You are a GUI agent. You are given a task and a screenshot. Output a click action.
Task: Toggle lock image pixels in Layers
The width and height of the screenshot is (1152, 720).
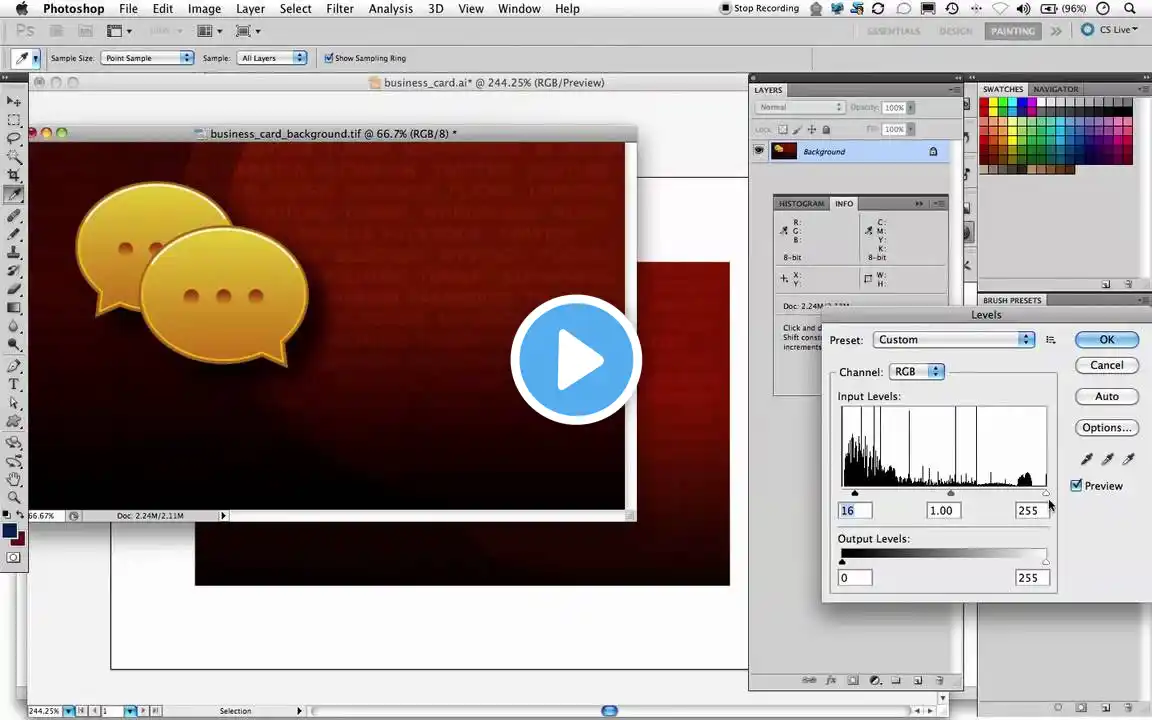coord(797,129)
